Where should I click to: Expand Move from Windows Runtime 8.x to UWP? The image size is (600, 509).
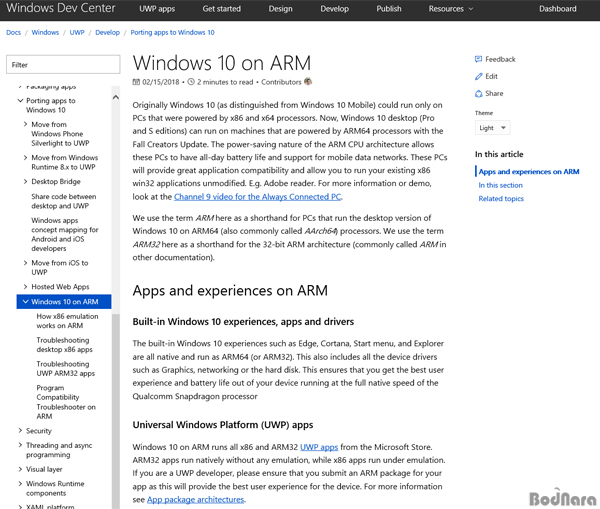25,157
